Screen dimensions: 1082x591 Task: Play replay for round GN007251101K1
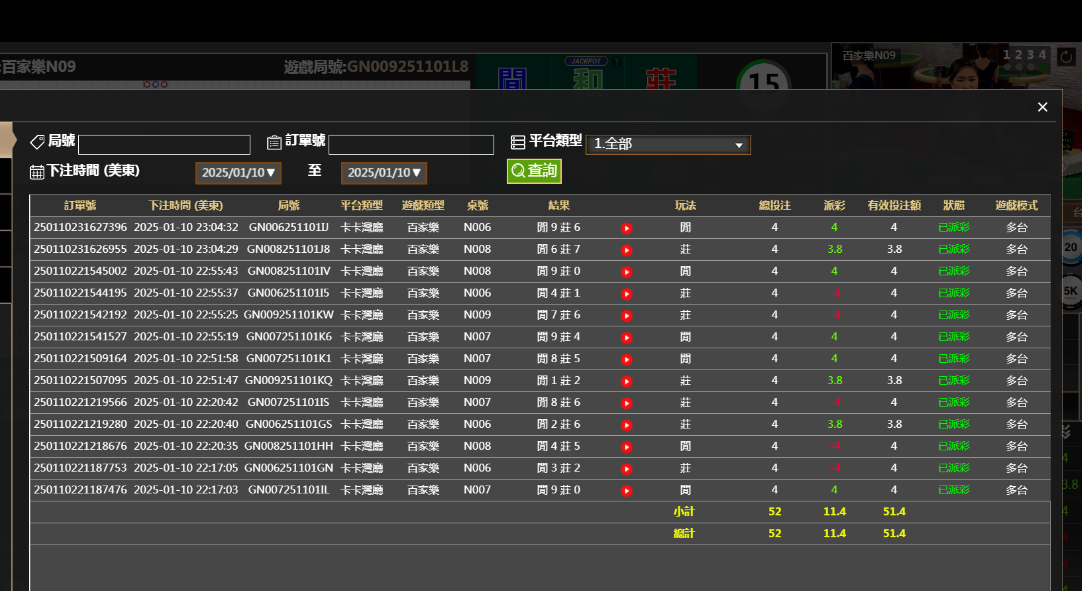point(627,359)
